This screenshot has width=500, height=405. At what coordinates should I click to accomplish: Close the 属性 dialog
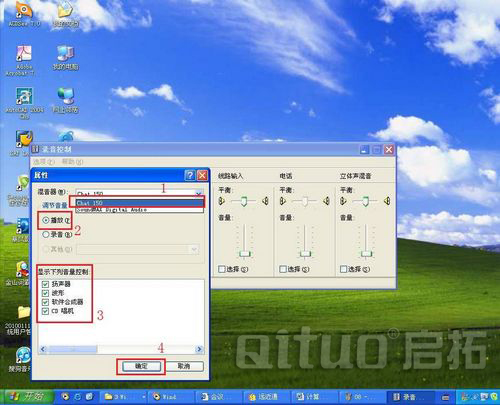click(203, 175)
